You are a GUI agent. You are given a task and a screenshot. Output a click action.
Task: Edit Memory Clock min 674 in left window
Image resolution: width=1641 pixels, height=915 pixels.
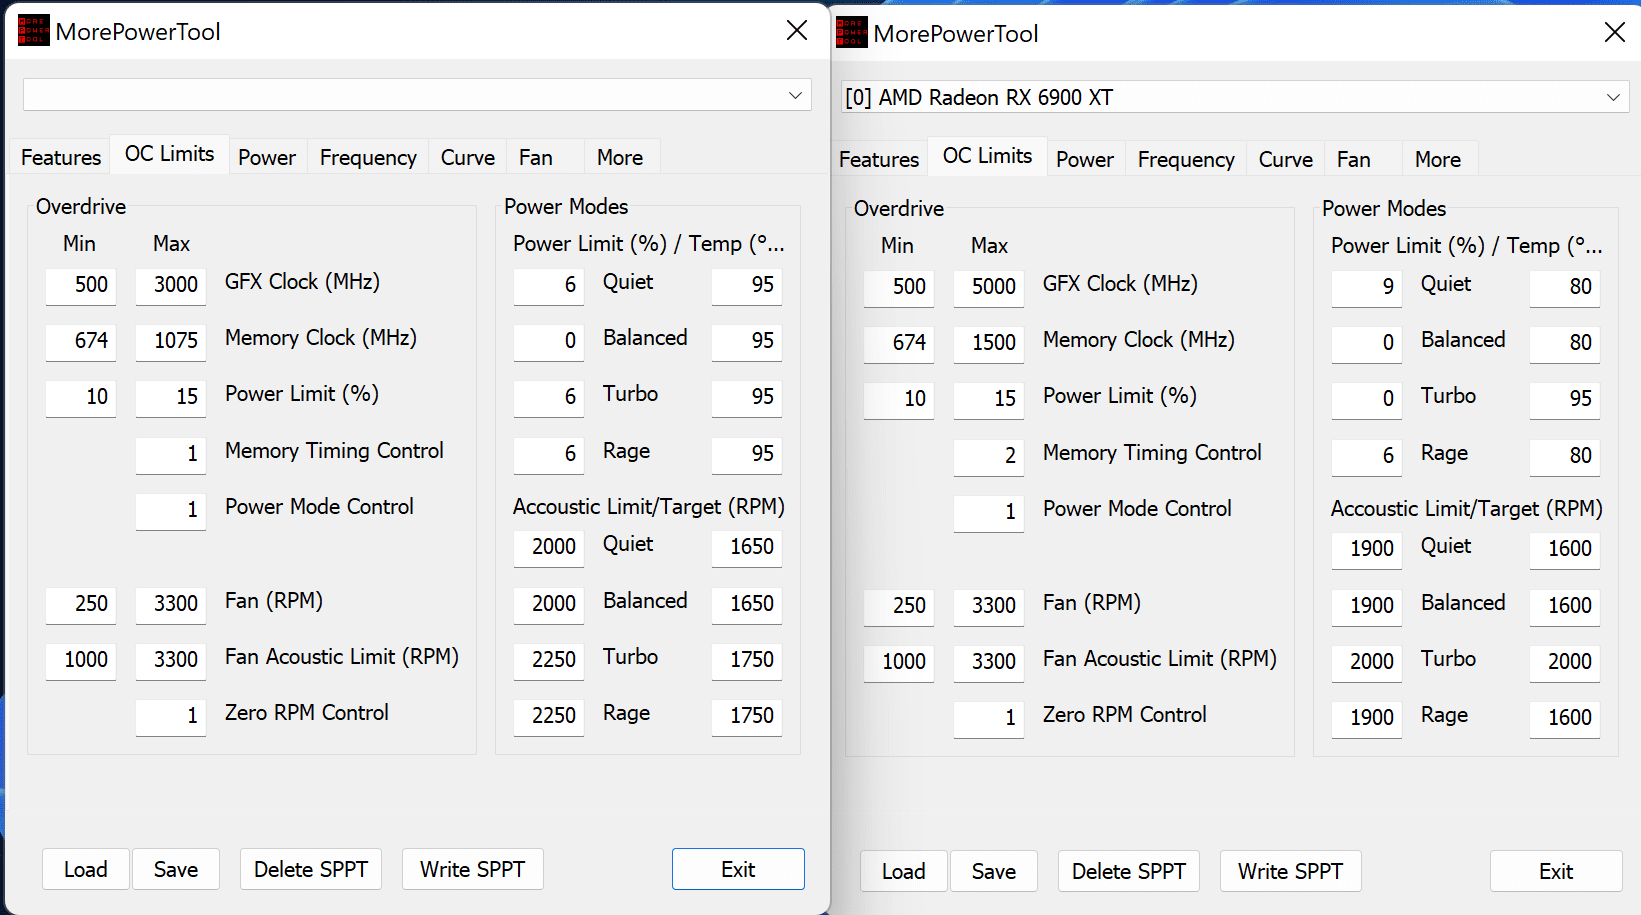(x=81, y=341)
